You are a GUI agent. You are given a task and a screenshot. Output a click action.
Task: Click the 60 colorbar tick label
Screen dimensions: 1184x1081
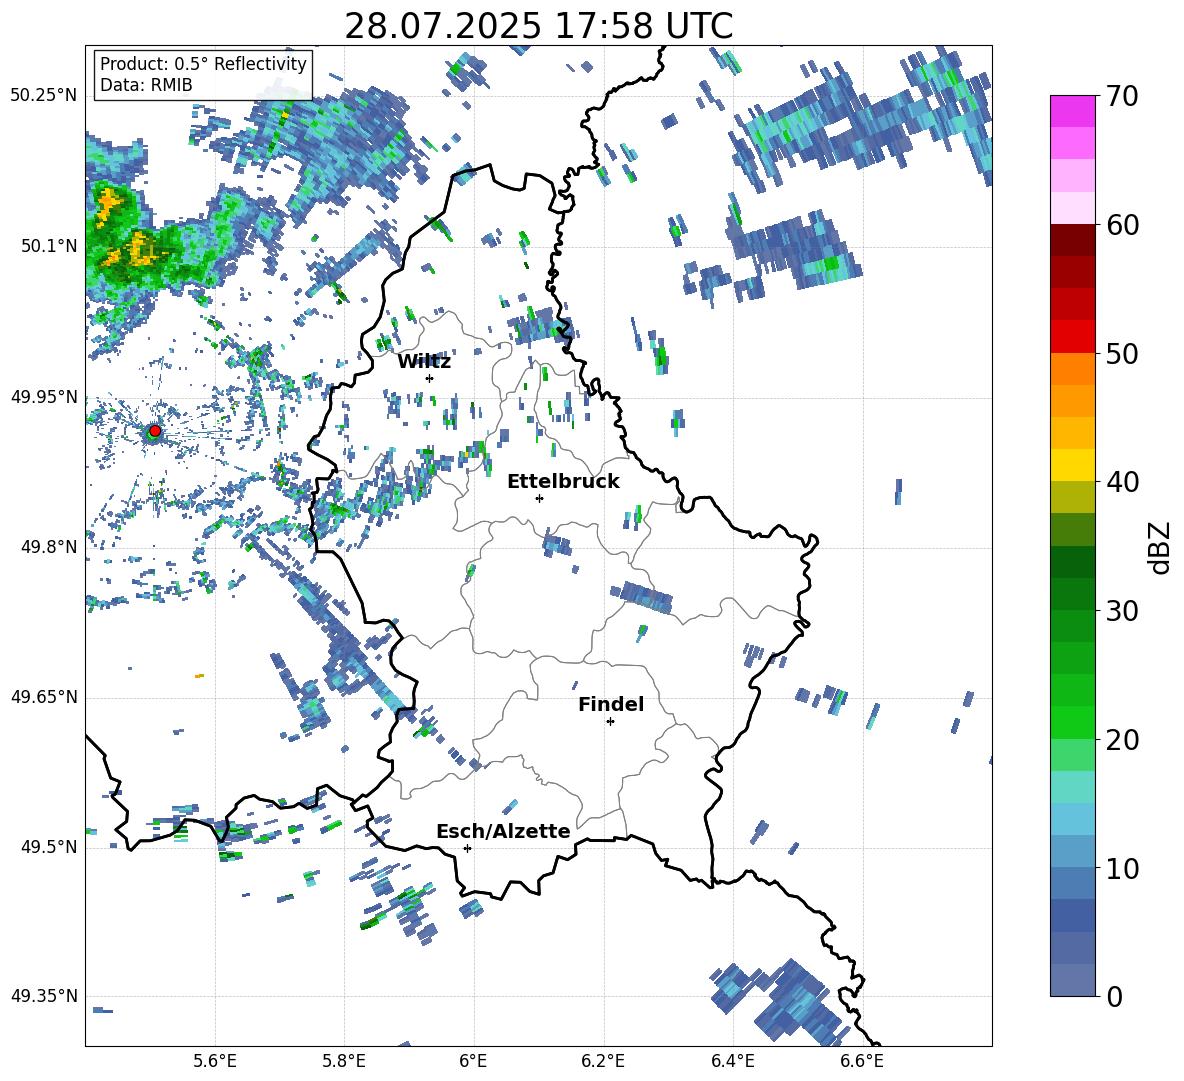point(1121,225)
